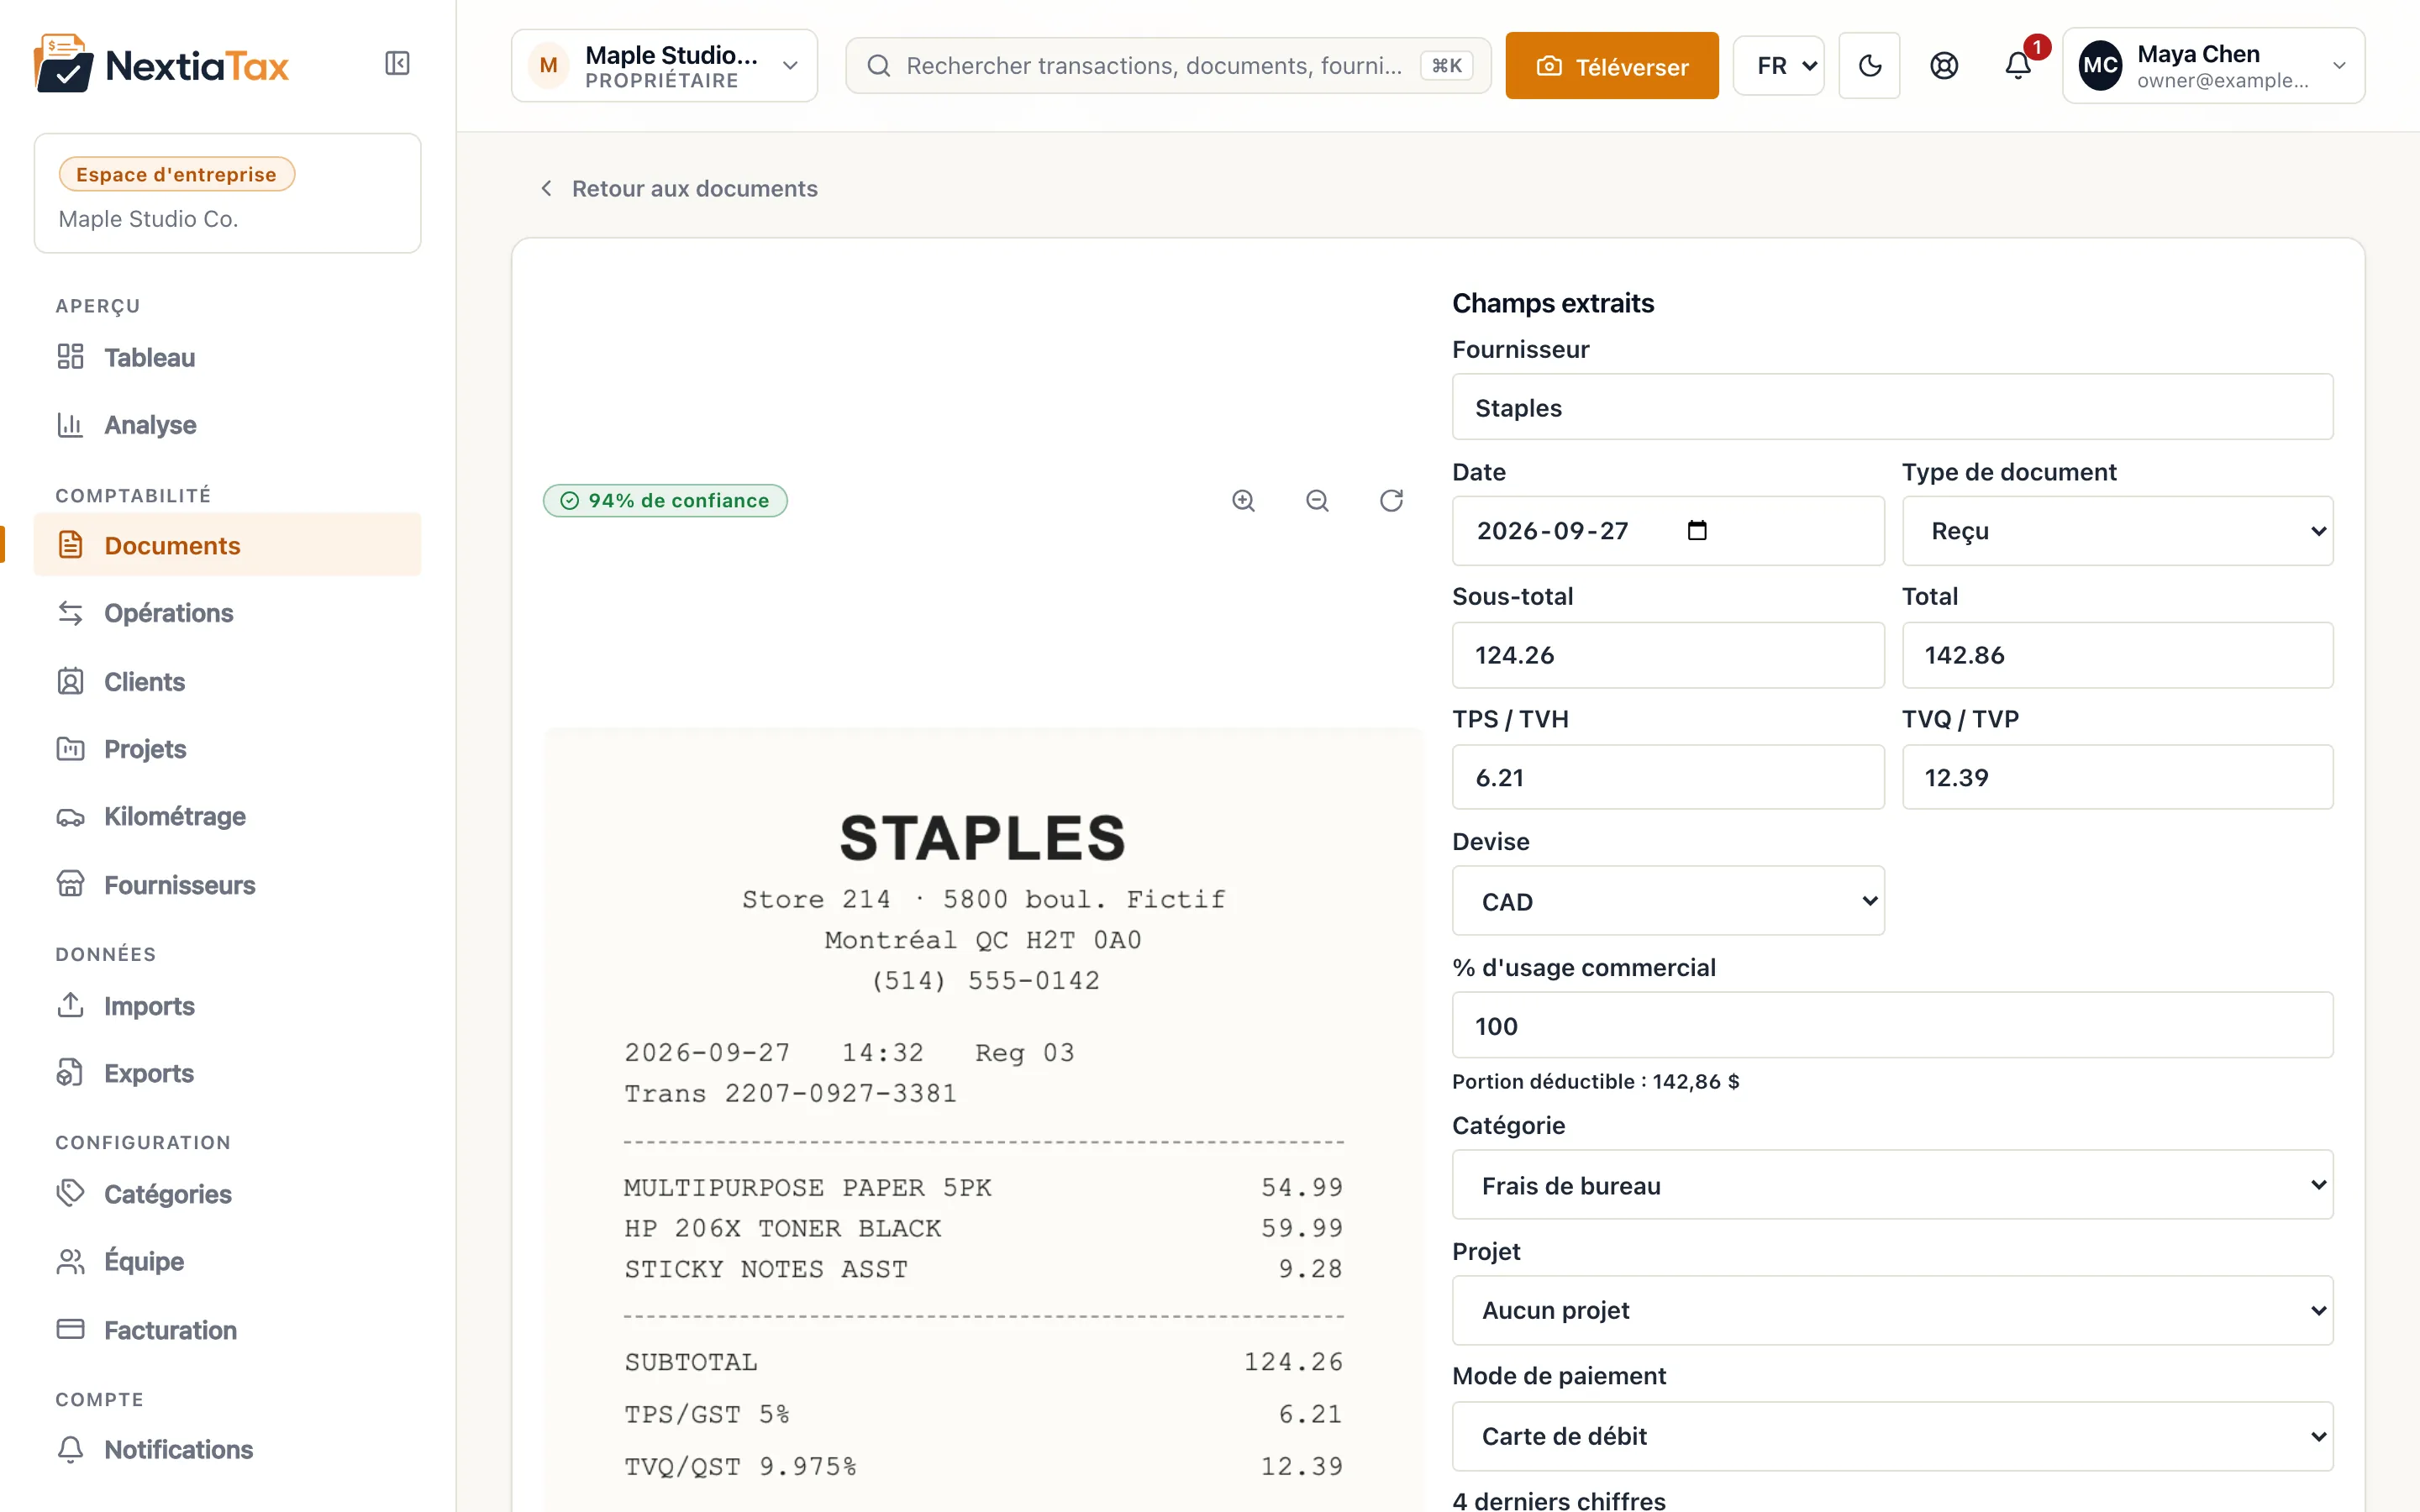Open Projets section
This screenshot has height=1512, width=2420.
click(227, 749)
